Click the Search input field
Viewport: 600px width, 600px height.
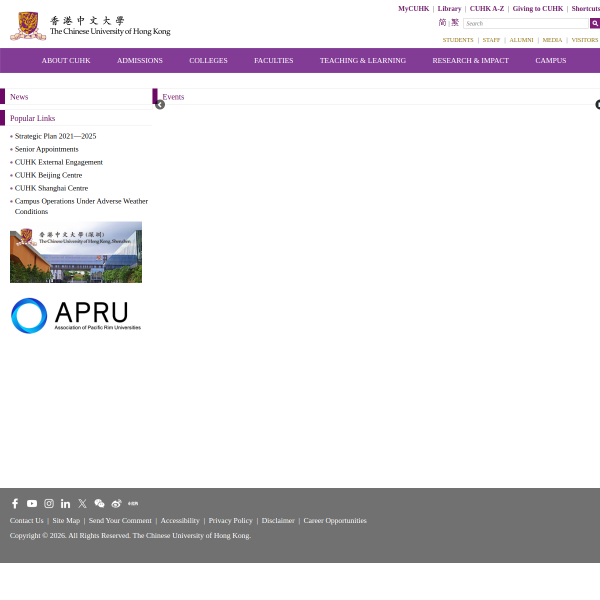click(x=526, y=23)
